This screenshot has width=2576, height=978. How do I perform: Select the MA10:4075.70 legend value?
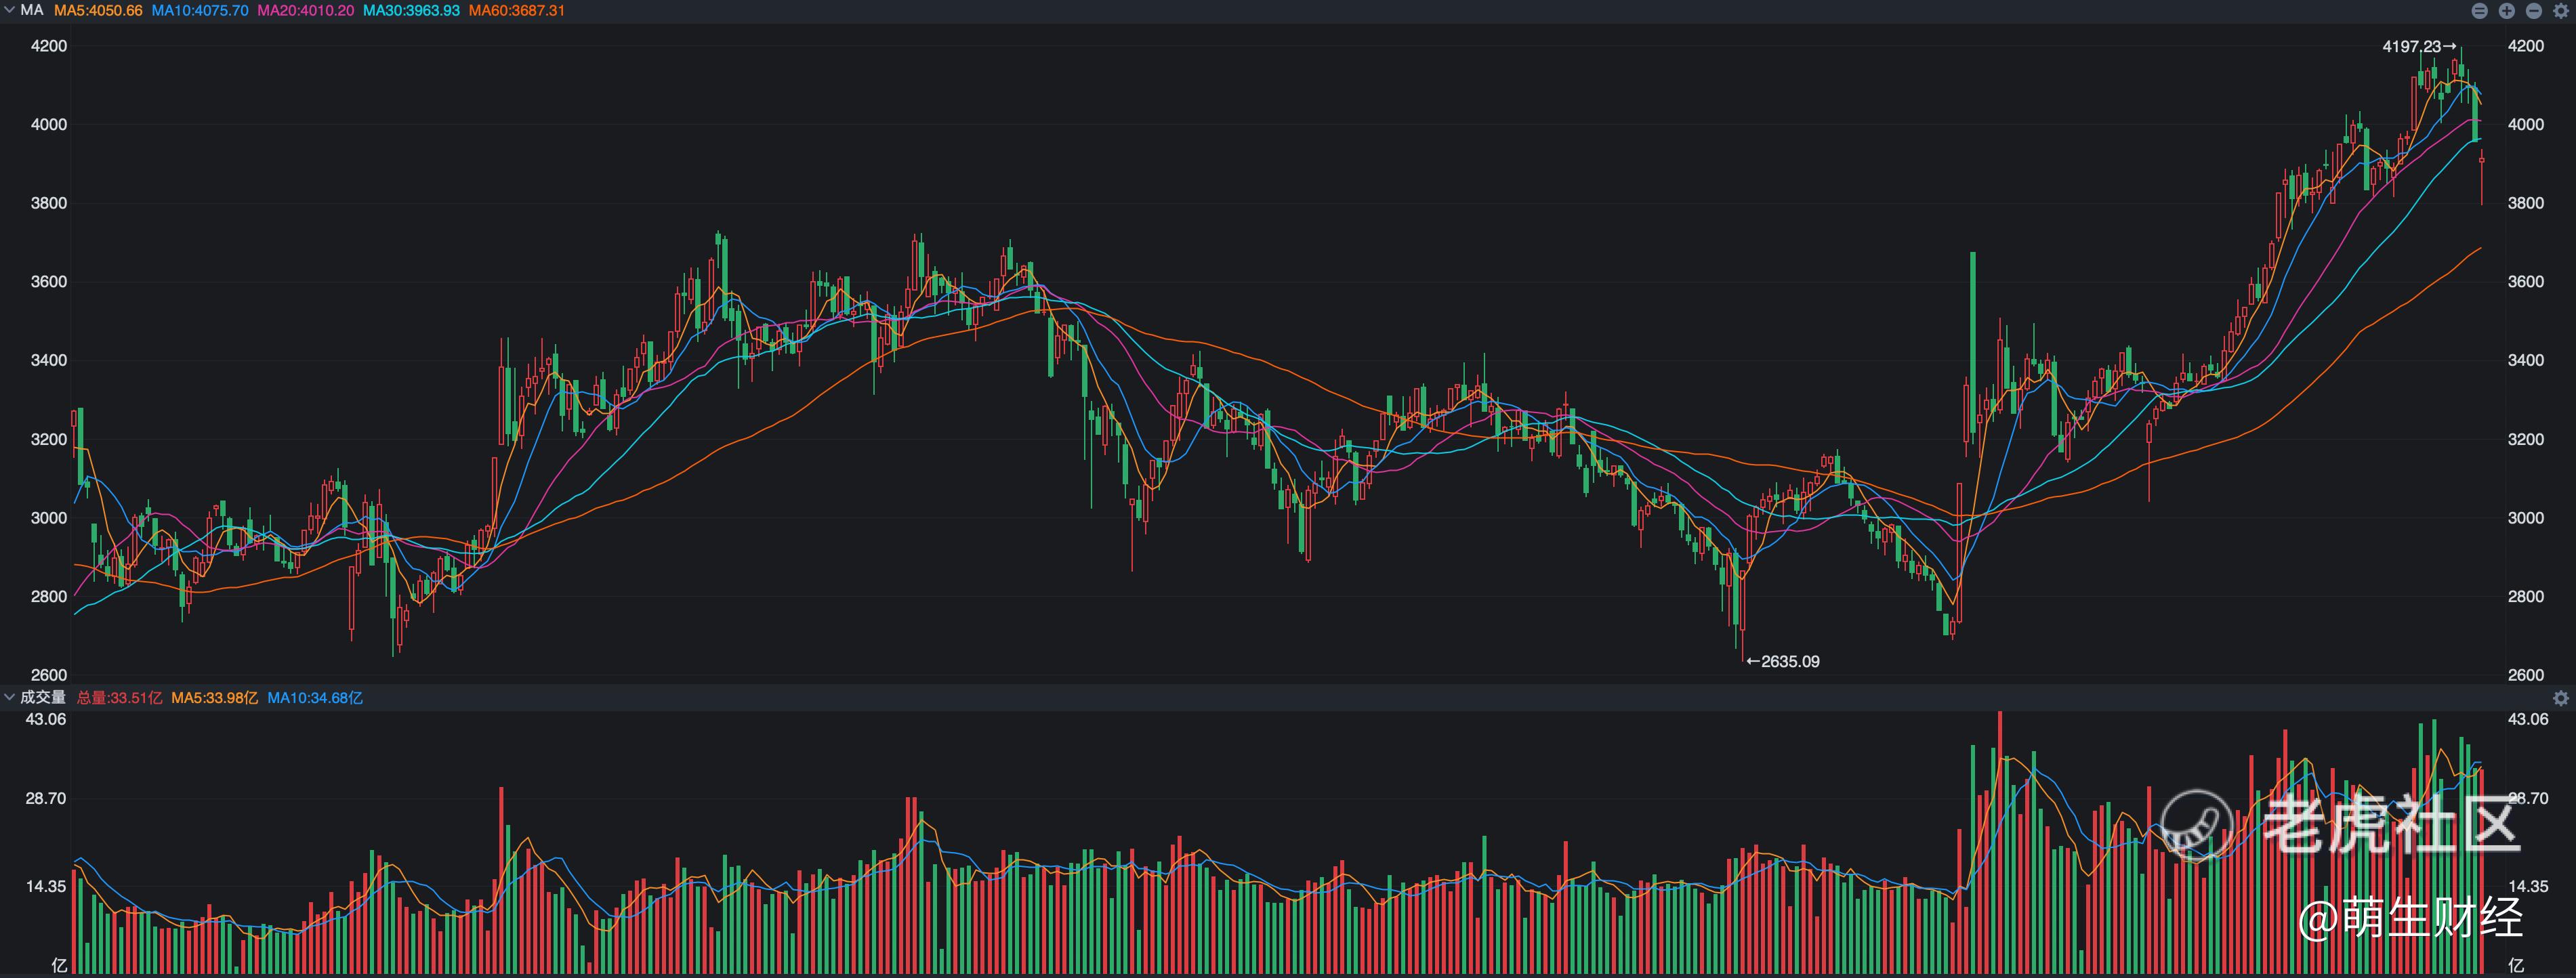pos(200,10)
